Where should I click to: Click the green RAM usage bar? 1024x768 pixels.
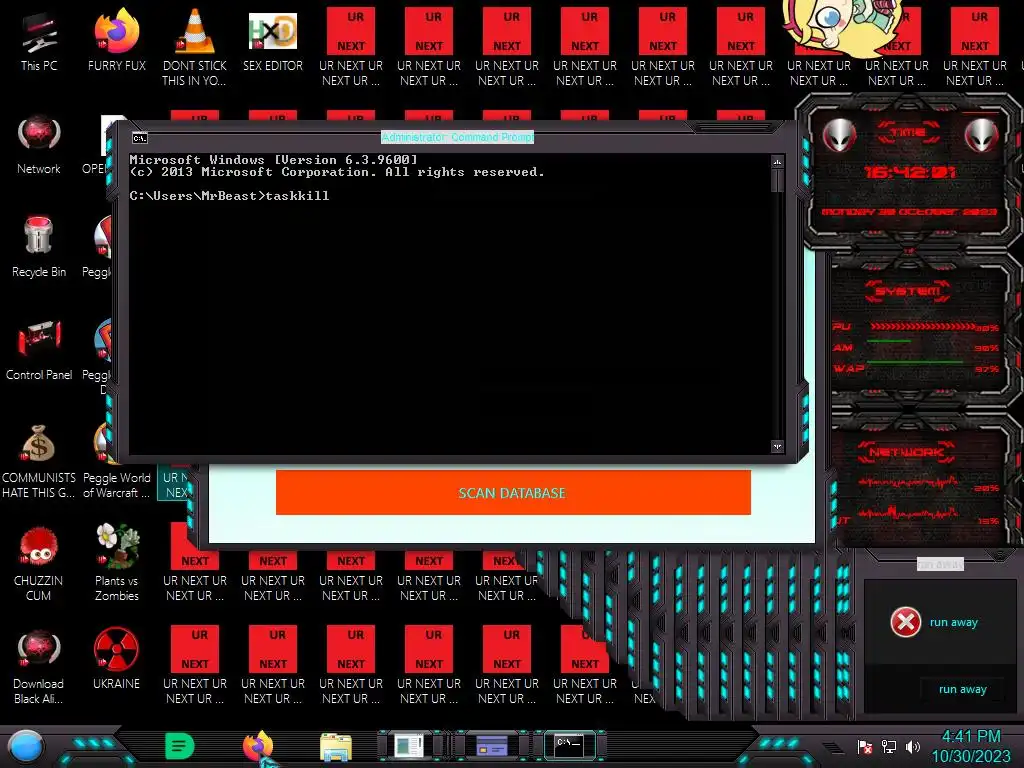coord(889,341)
